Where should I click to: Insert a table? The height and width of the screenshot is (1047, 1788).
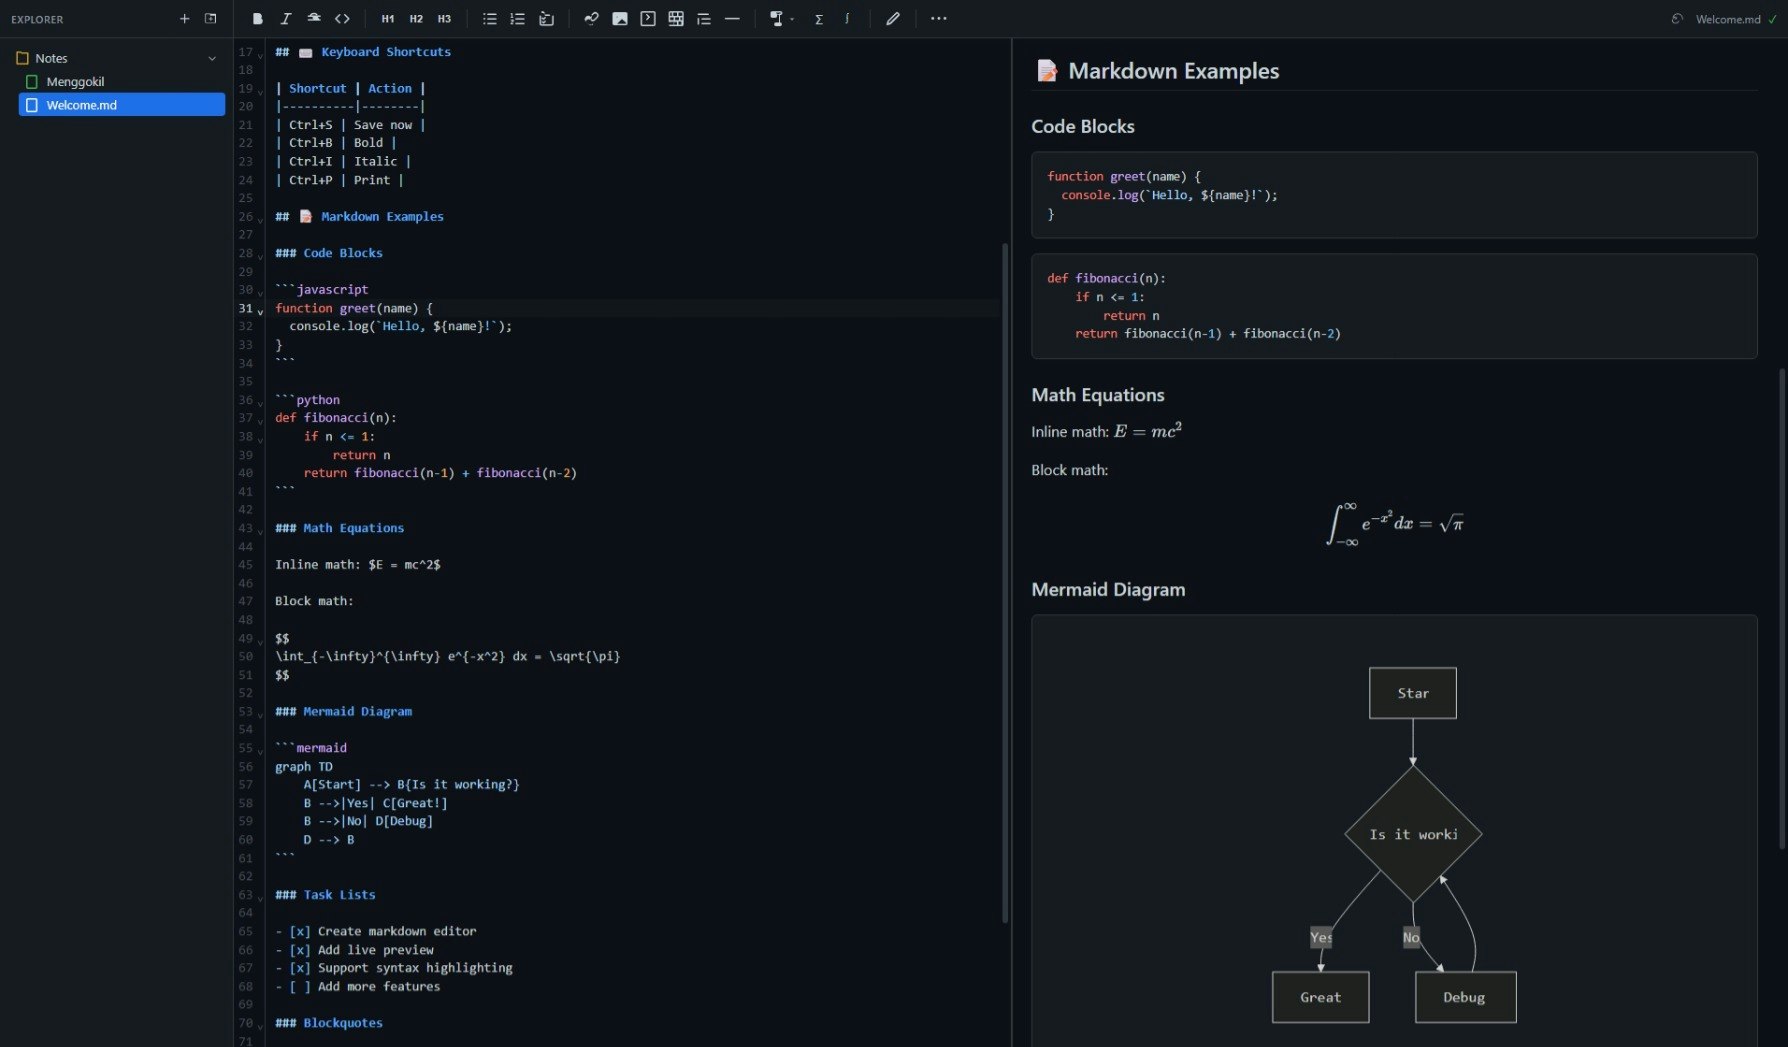[x=676, y=18]
